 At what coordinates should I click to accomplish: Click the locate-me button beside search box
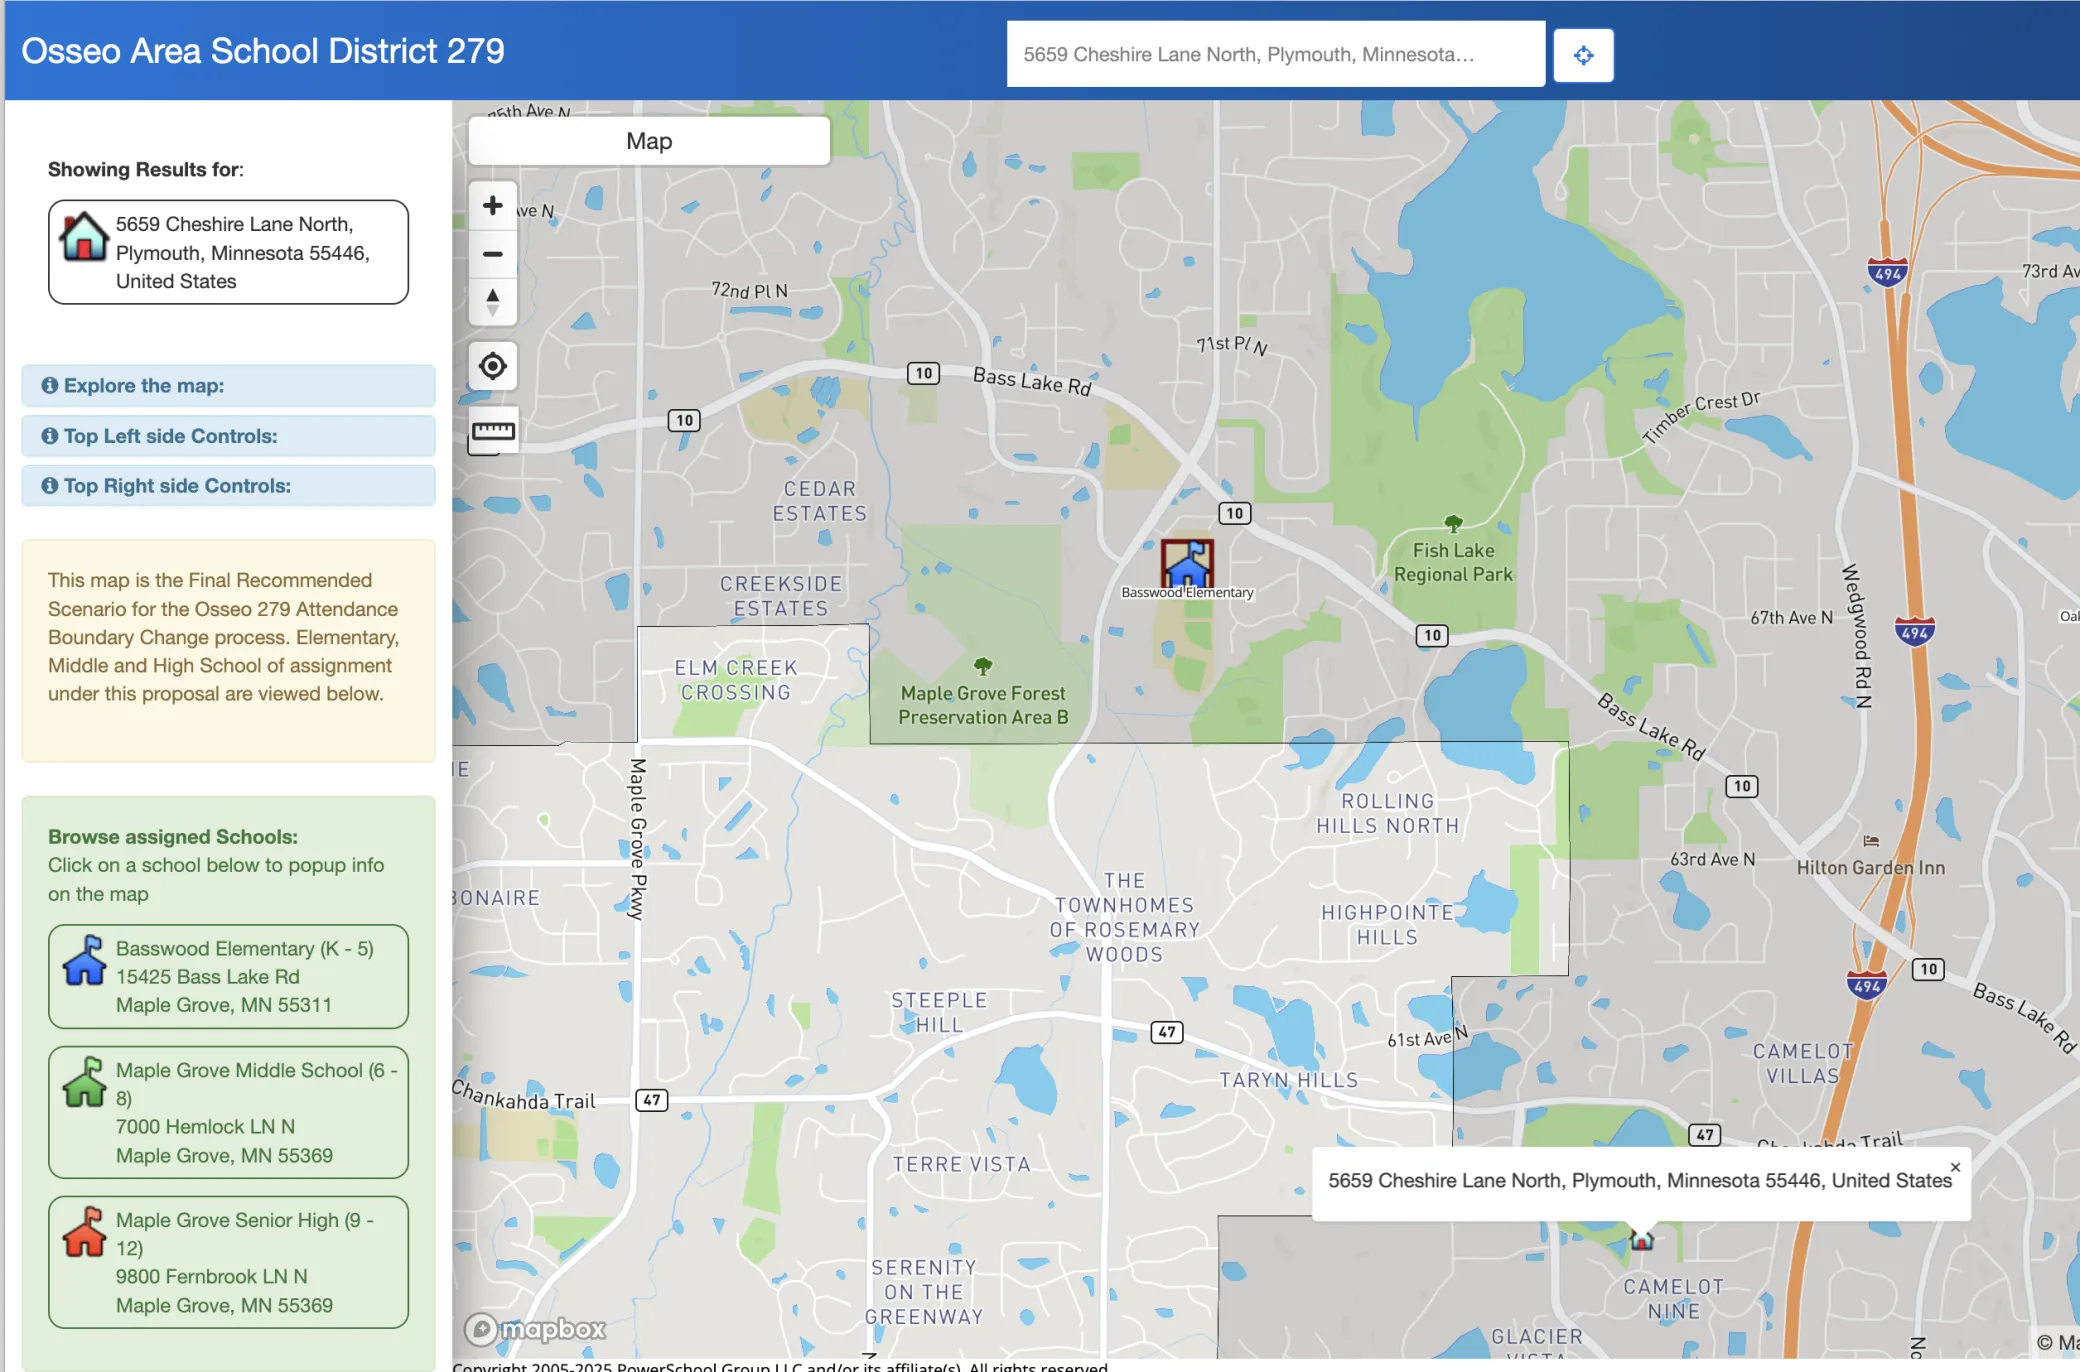(1583, 55)
